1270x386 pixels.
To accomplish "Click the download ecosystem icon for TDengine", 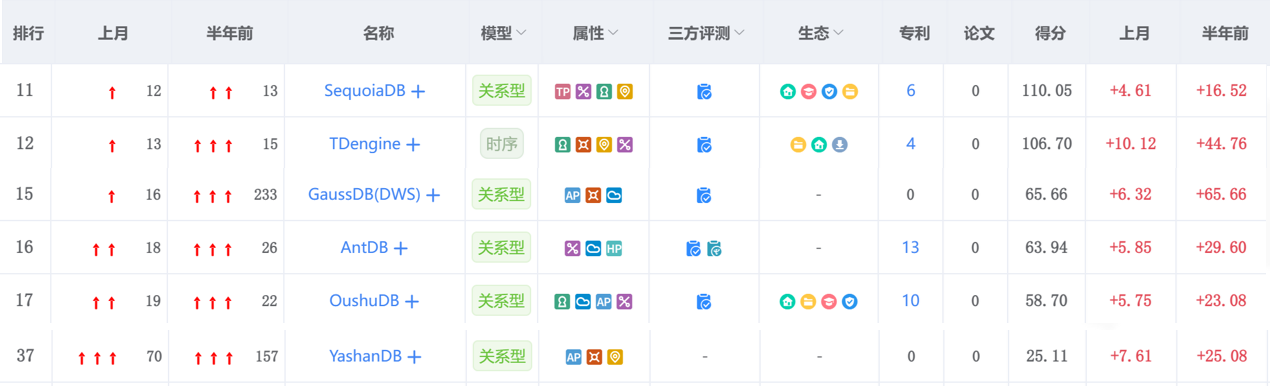I will [840, 144].
